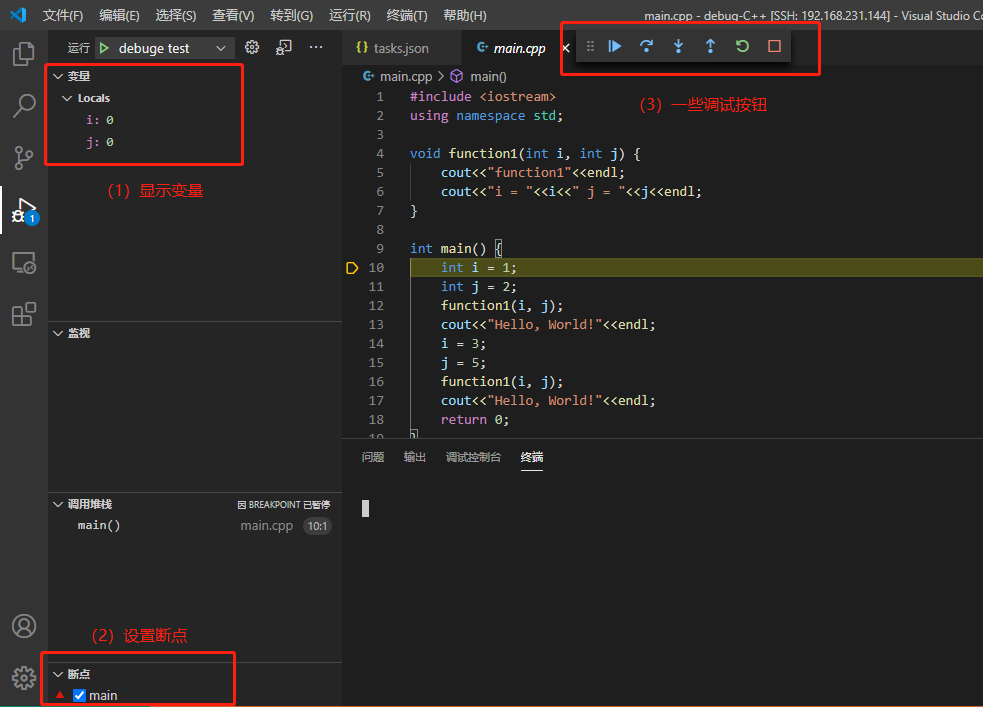Collapse the 调用堆栈 section
983x707 pixels.
click(x=58, y=505)
